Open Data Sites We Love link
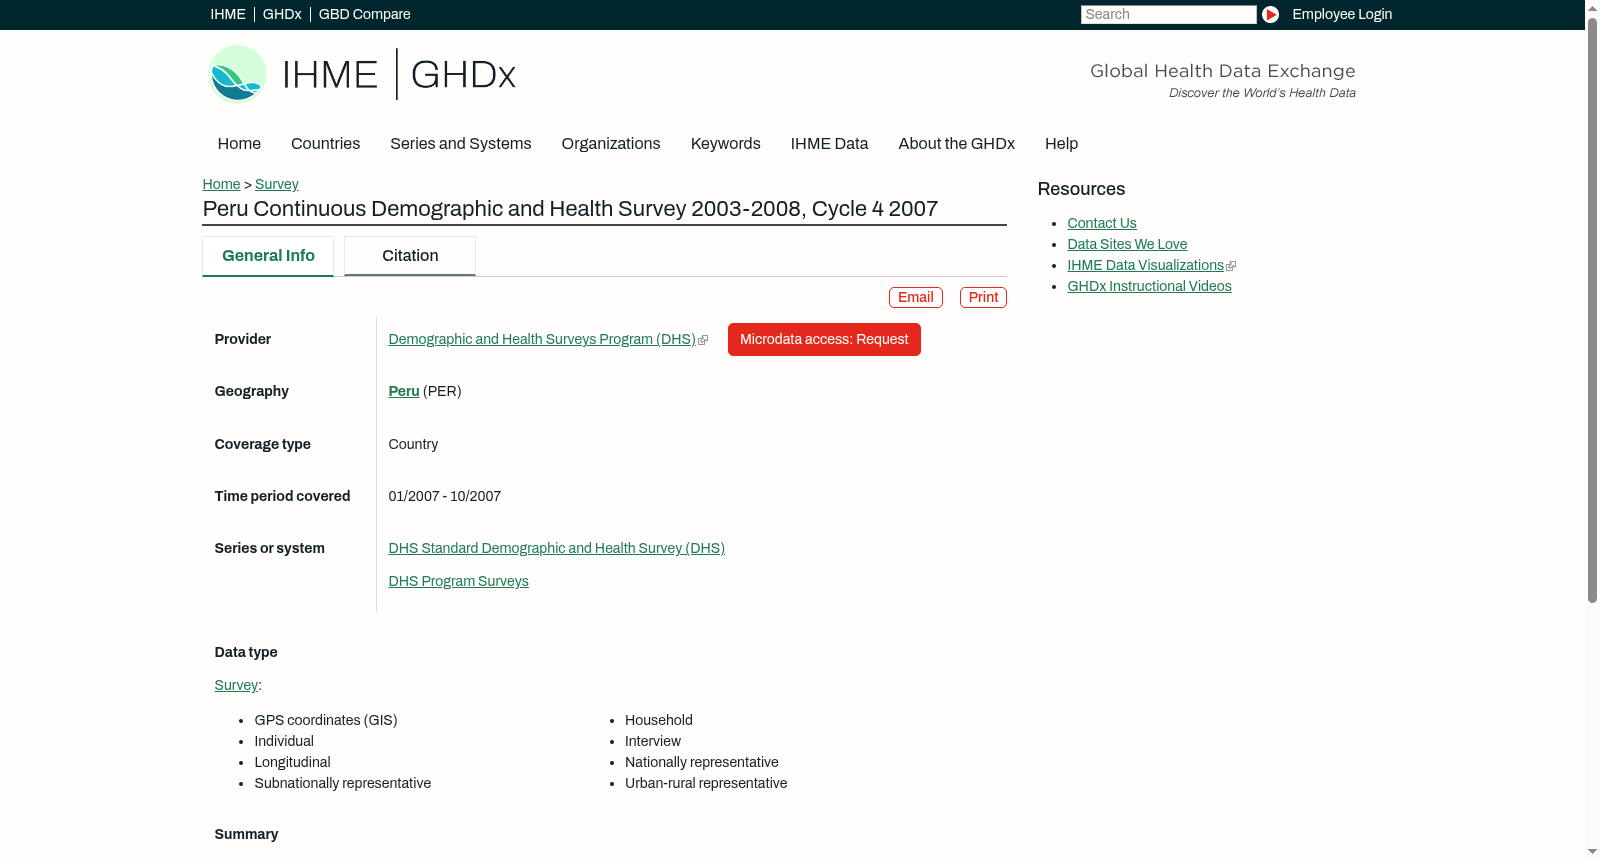The height and width of the screenshot is (861, 1600). (1127, 244)
